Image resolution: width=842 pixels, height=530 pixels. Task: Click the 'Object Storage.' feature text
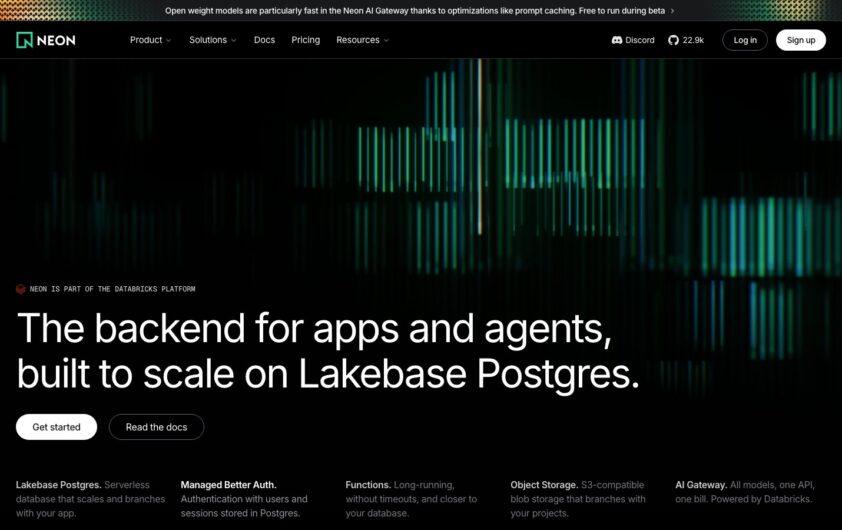click(x=544, y=485)
